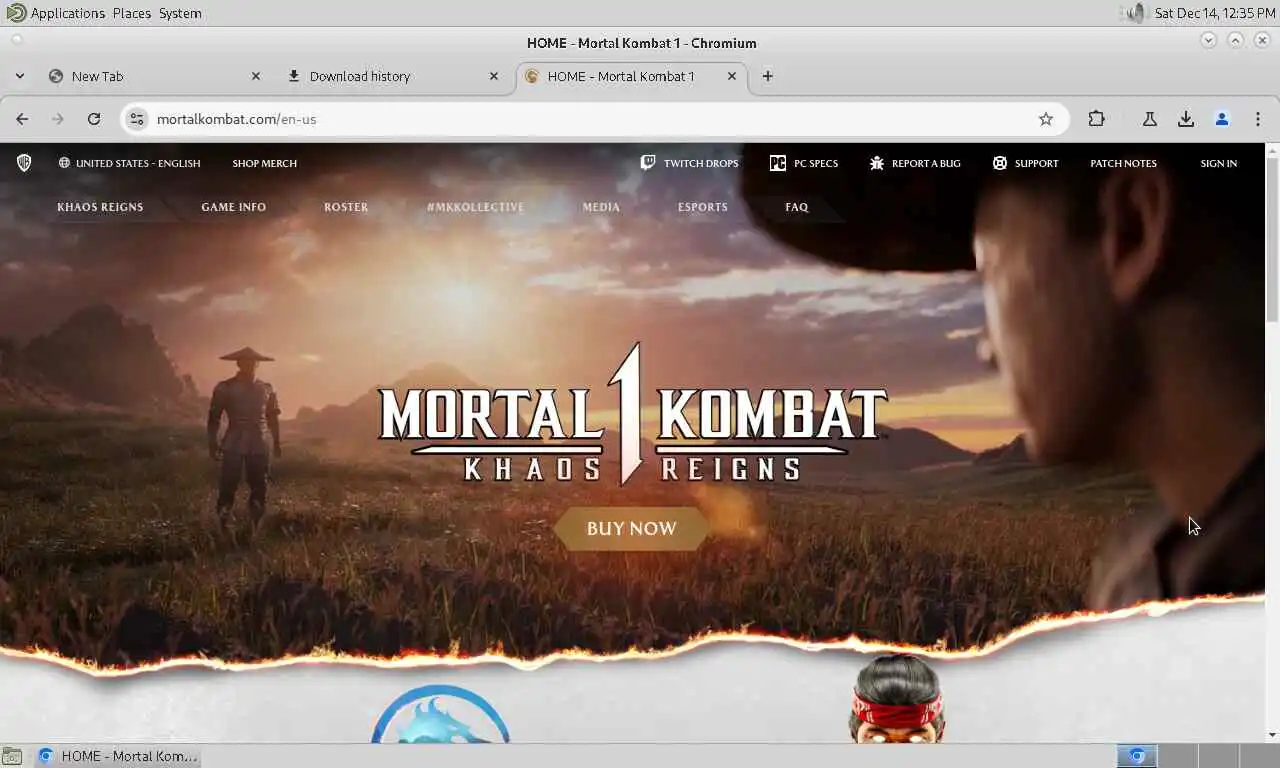Open the #MKKollective menu item
The image size is (1280, 768).
click(x=475, y=207)
